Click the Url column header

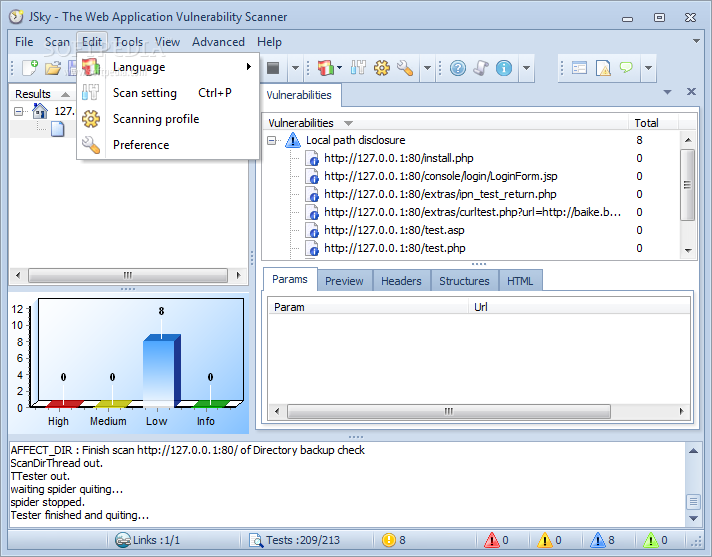579,307
